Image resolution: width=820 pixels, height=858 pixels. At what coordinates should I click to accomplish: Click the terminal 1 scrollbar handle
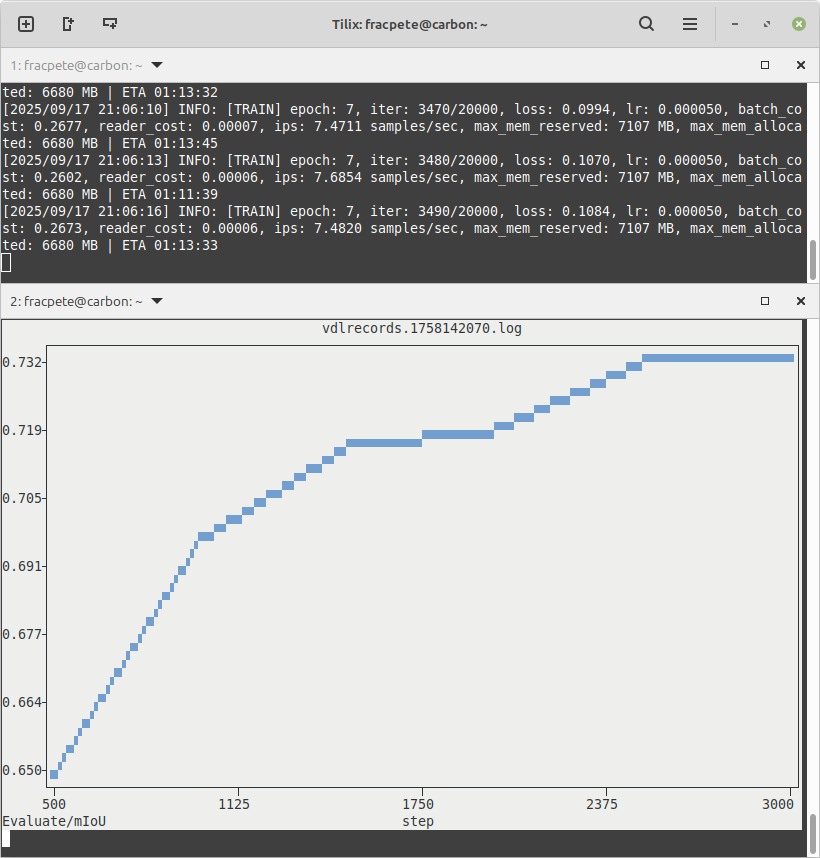pyautogui.click(x=813, y=260)
